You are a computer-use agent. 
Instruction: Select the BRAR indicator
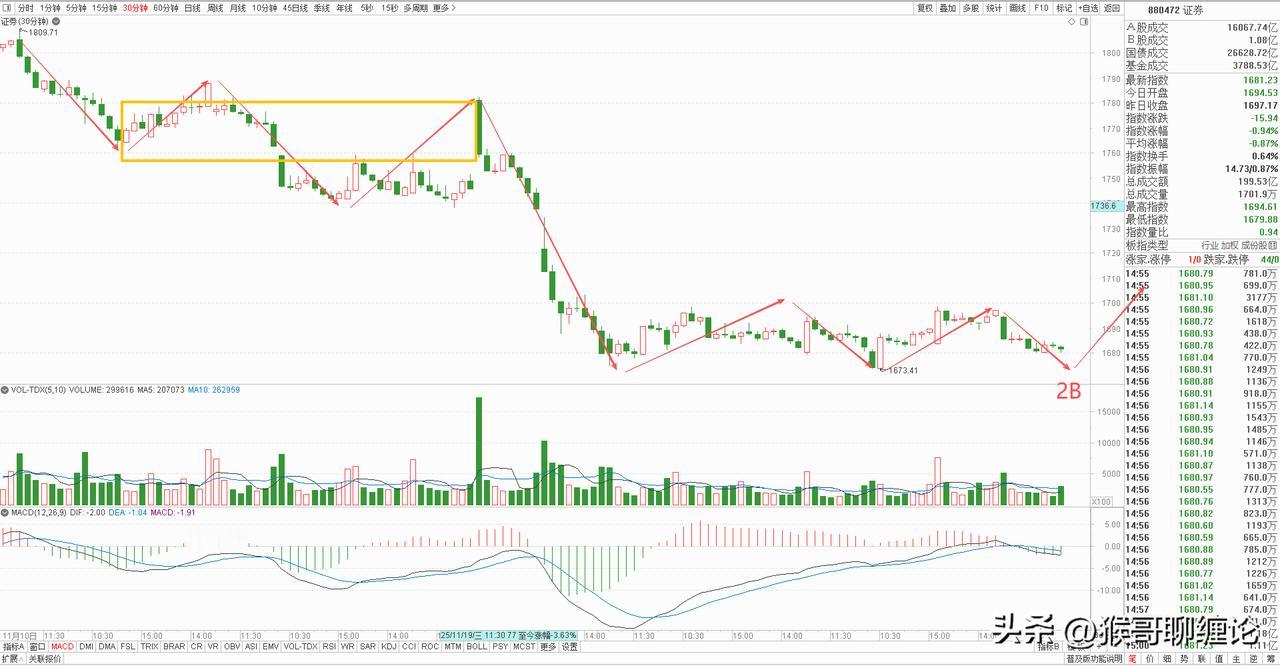point(174,646)
